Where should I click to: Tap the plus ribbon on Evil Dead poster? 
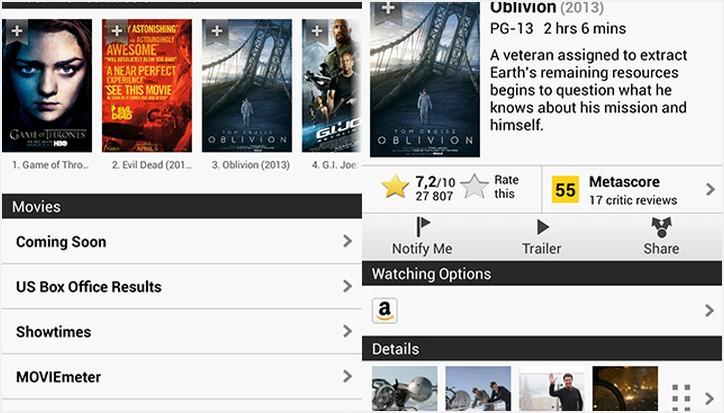coord(117,31)
